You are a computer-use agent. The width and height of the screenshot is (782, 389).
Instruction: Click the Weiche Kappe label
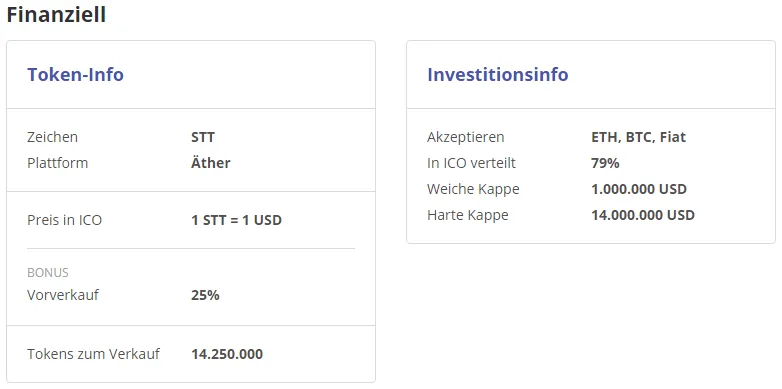(473, 190)
